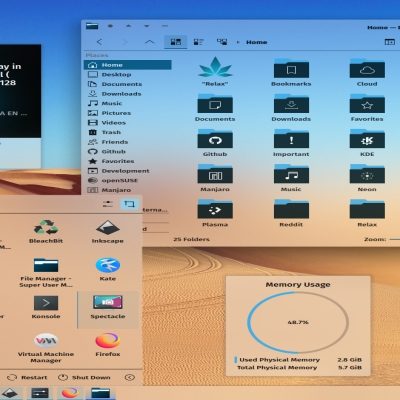
Task: Select Manjaro folder in file view
Action: [215, 174]
